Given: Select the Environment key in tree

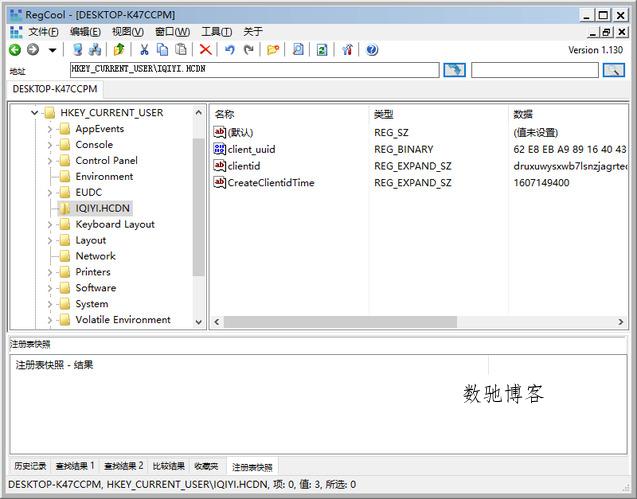Looking at the screenshot, I should (104, 177).
